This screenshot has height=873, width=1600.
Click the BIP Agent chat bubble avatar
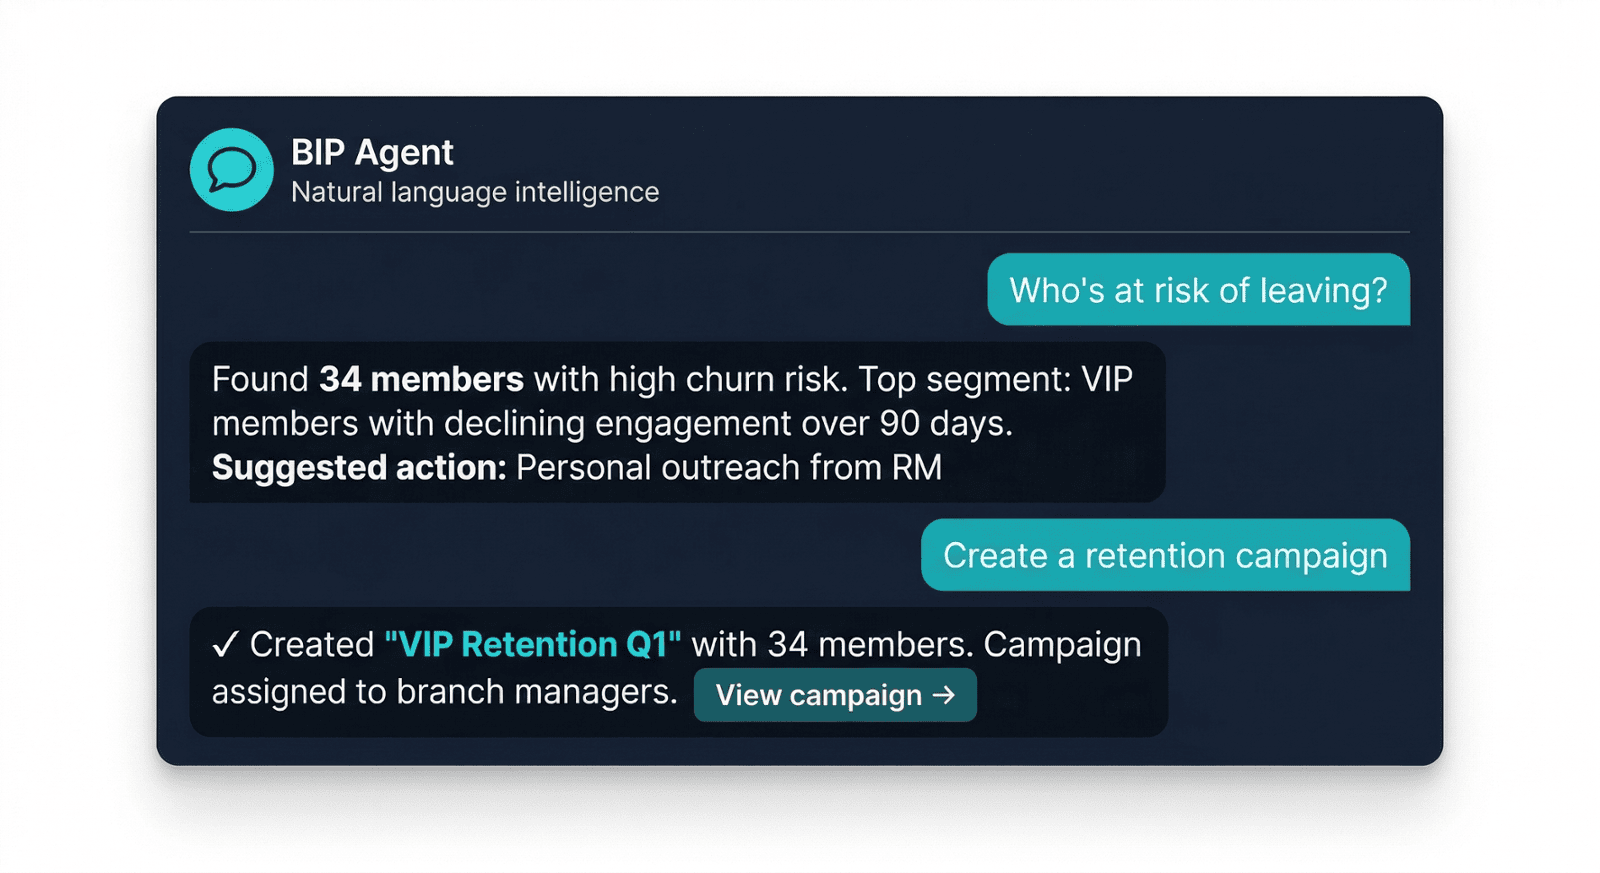[231, 169]
